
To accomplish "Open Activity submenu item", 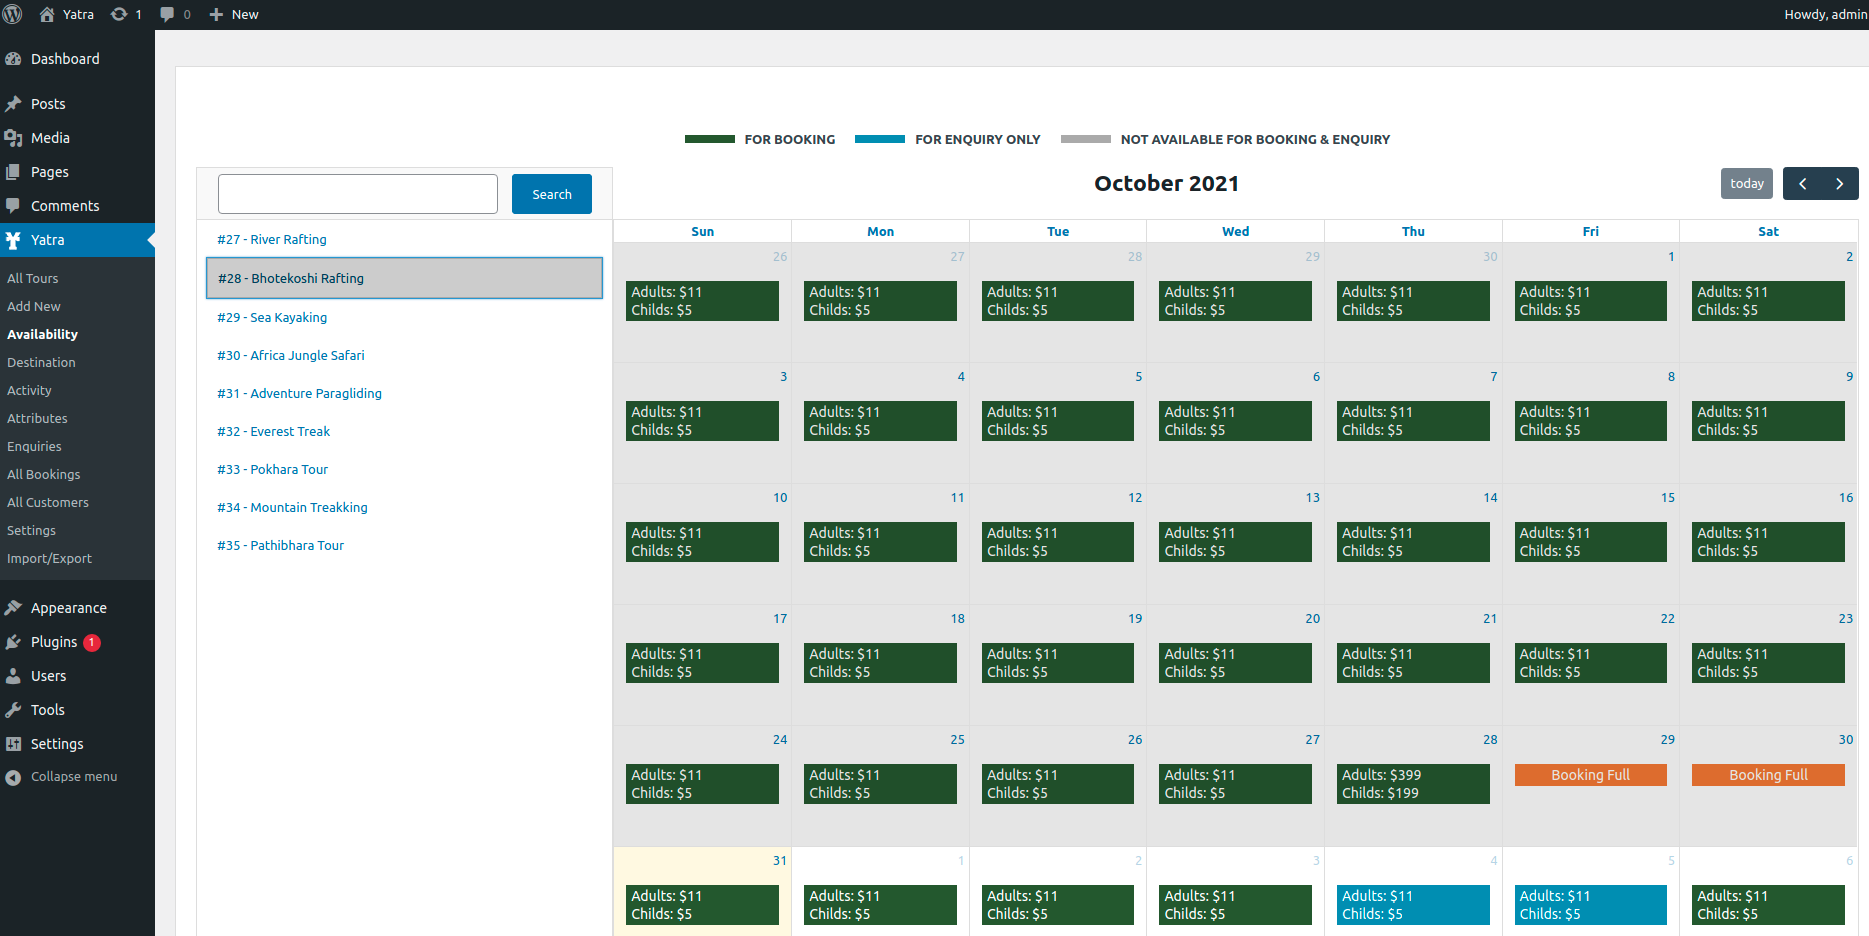I will click(29, 391).
